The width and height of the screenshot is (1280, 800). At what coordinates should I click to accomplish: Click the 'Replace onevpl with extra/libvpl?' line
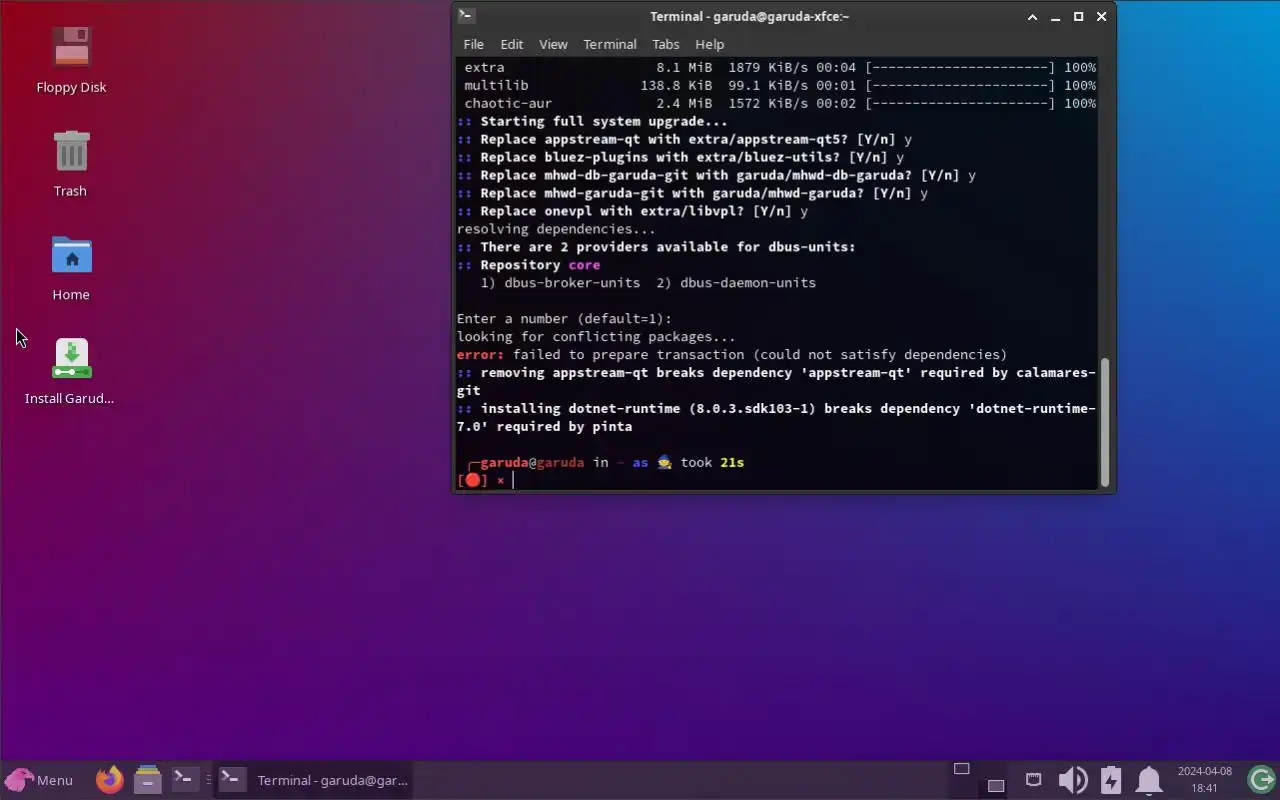click(x=632, y=211)
